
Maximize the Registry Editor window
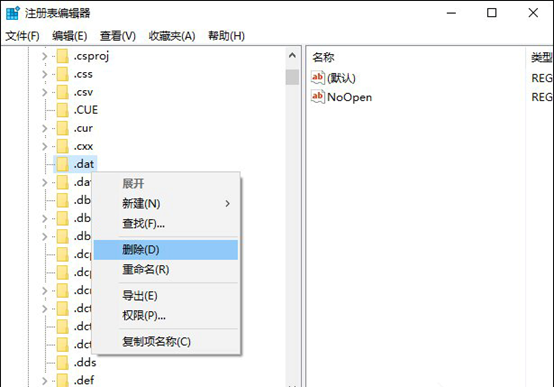pyautogui.click(x=491, y=13)
